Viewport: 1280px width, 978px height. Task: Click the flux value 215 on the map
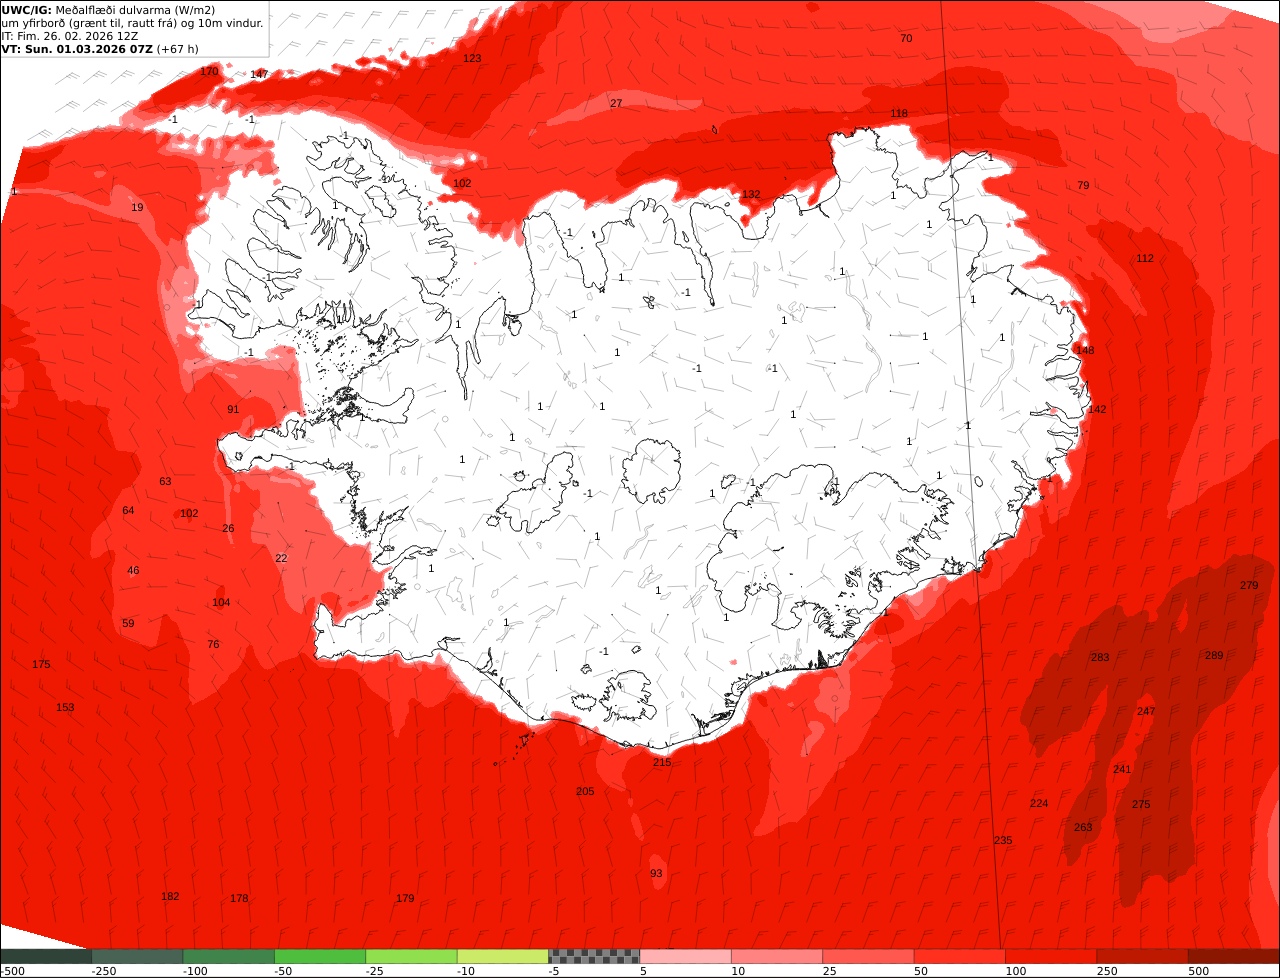coord(662,763)
